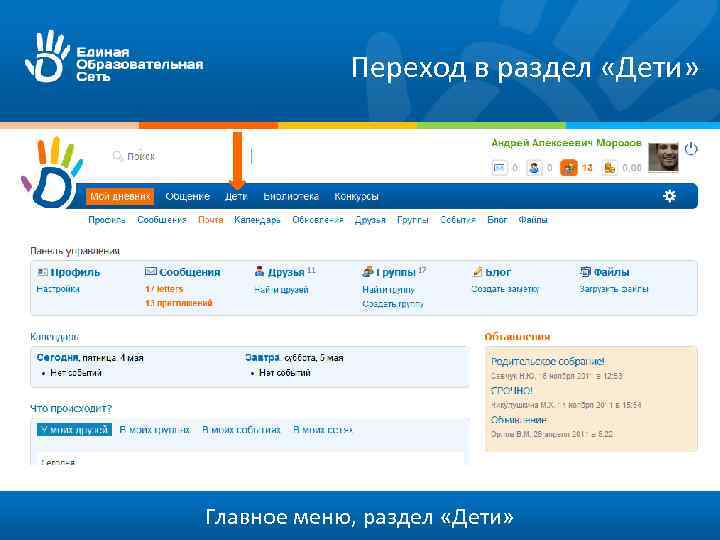This screenshot has height=540, width=720.
Task: Click the Группы panel heading
Action: coord(396,272)
